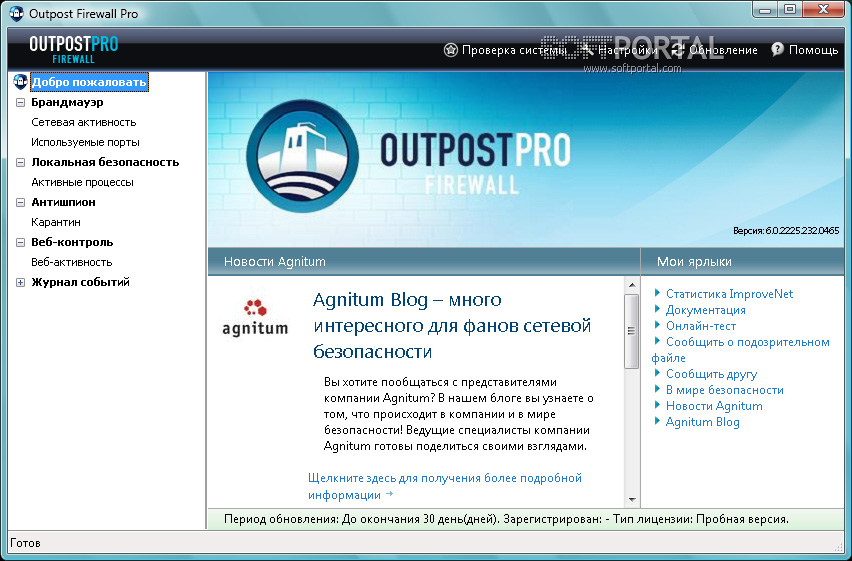
Task: Click the Сообщить другу link
Action: click(711, 374)
